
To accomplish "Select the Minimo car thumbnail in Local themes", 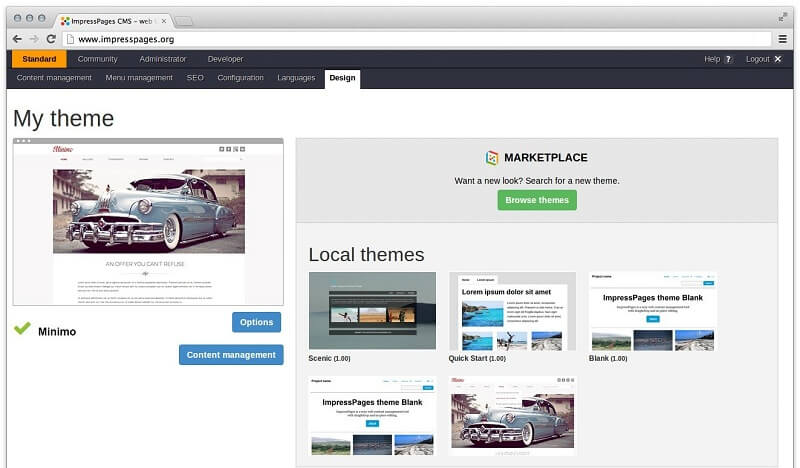I will tap(512, 416).
